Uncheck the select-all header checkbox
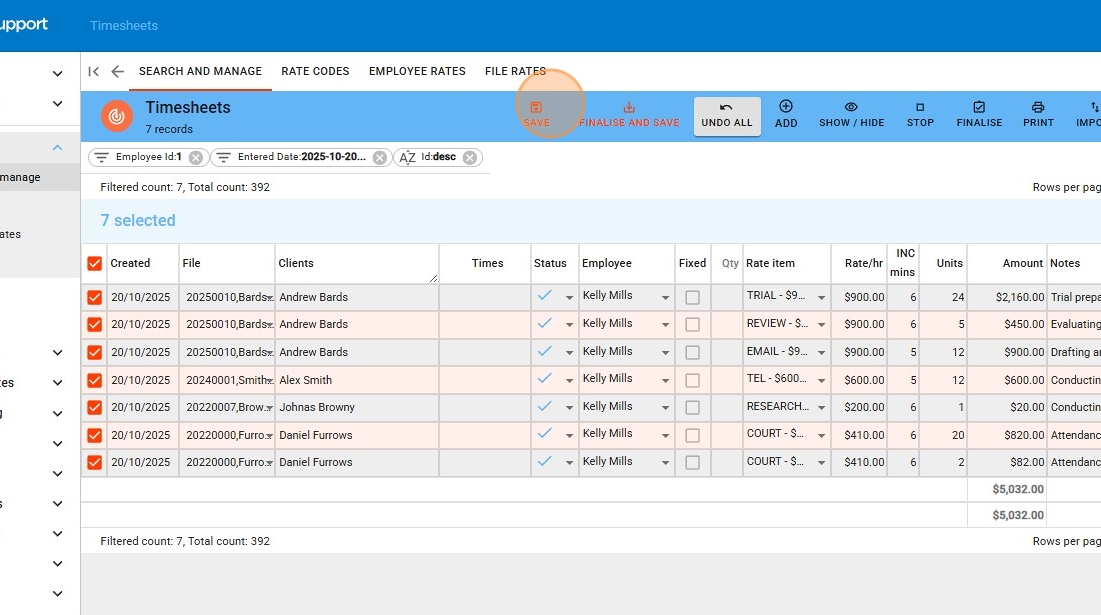 [x=95, y=264]
